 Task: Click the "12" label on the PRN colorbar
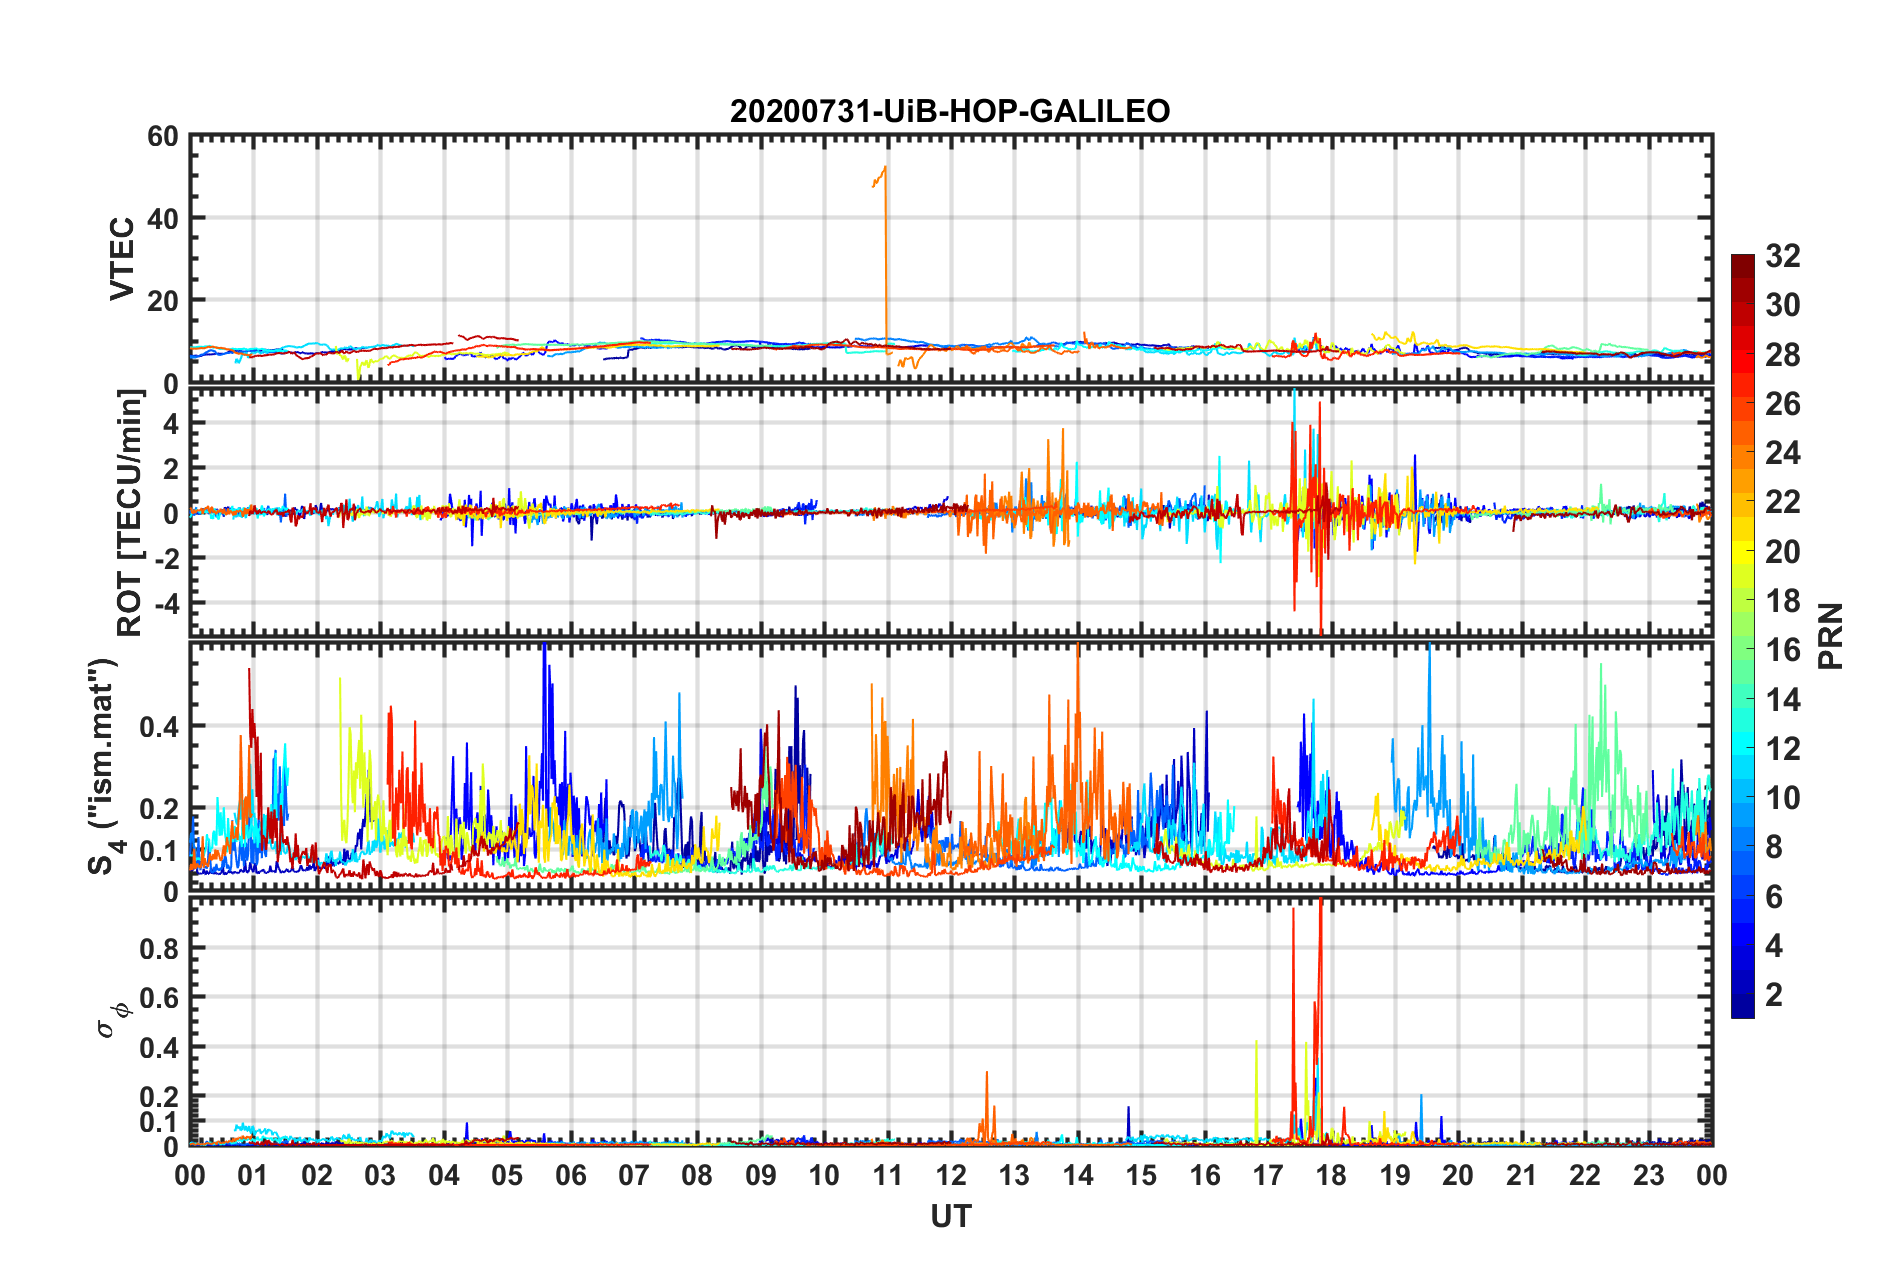pyautogui.click(x=1782, y=749)
